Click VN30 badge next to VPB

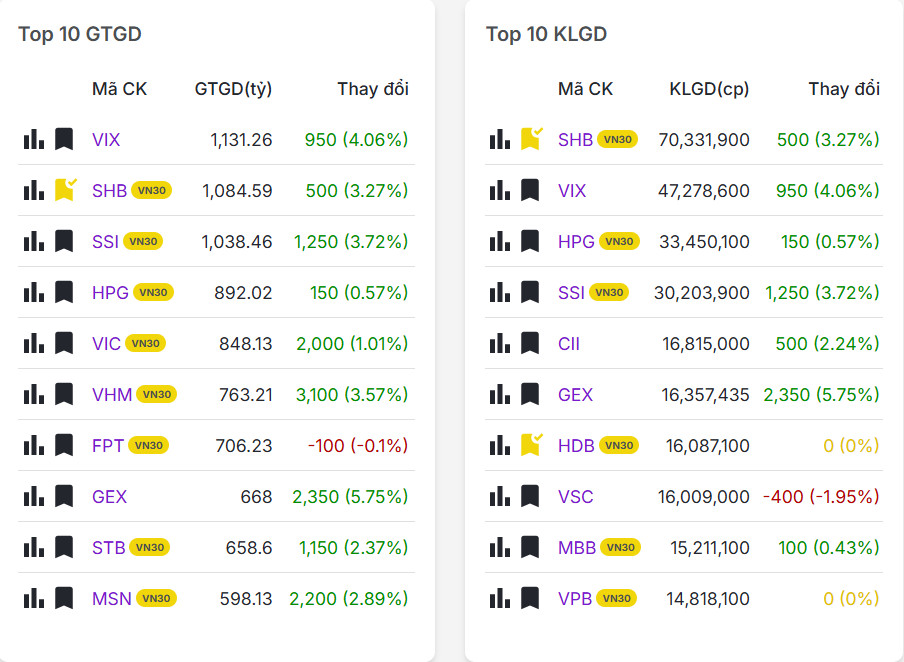click(x=616, y=599)
